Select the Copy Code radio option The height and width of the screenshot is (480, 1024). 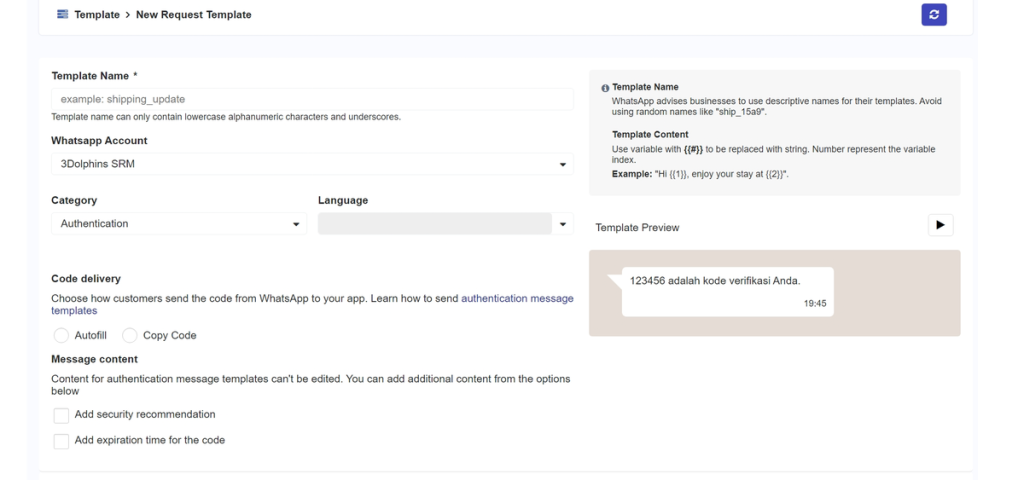click(x=130, y=336)
